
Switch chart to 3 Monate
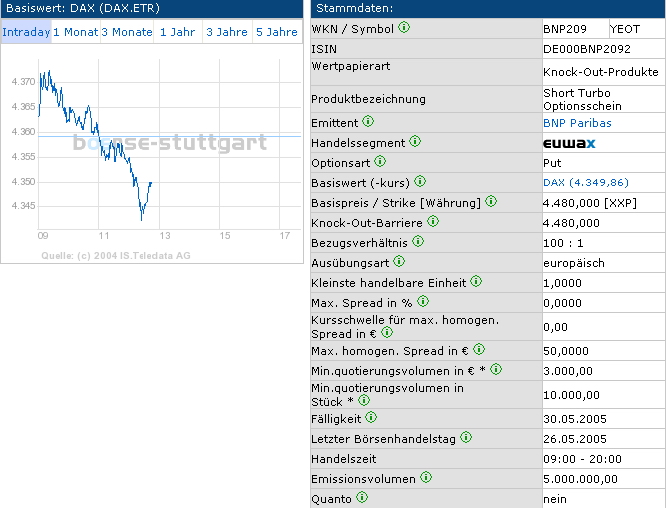pyautogui.click(x=127, y=32)
